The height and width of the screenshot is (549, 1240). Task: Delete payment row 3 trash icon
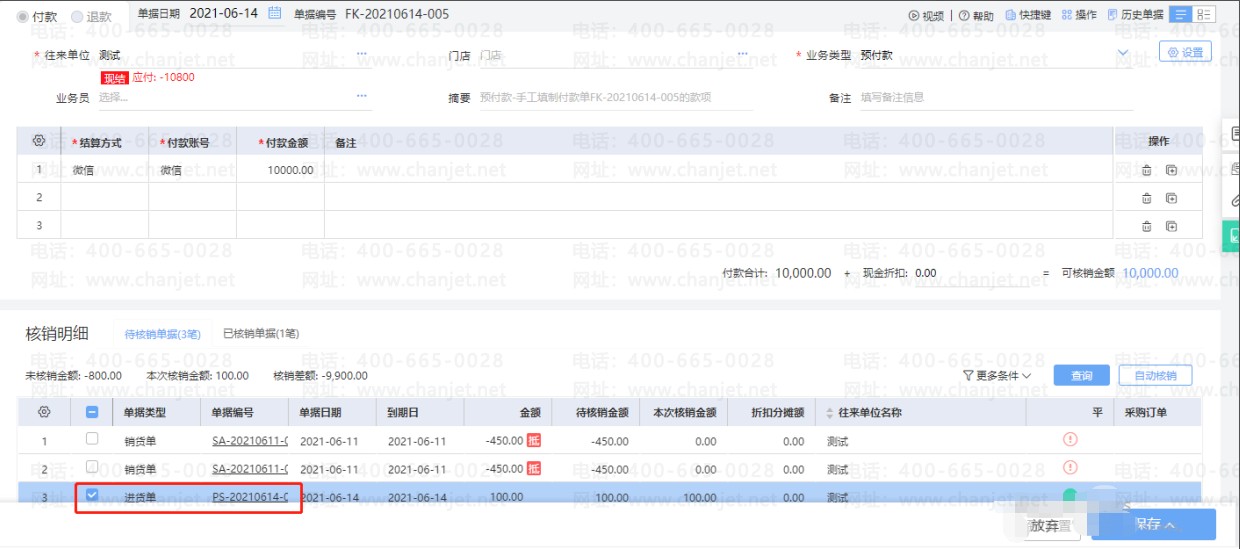pyautogui.click(x=1147, y=226)
